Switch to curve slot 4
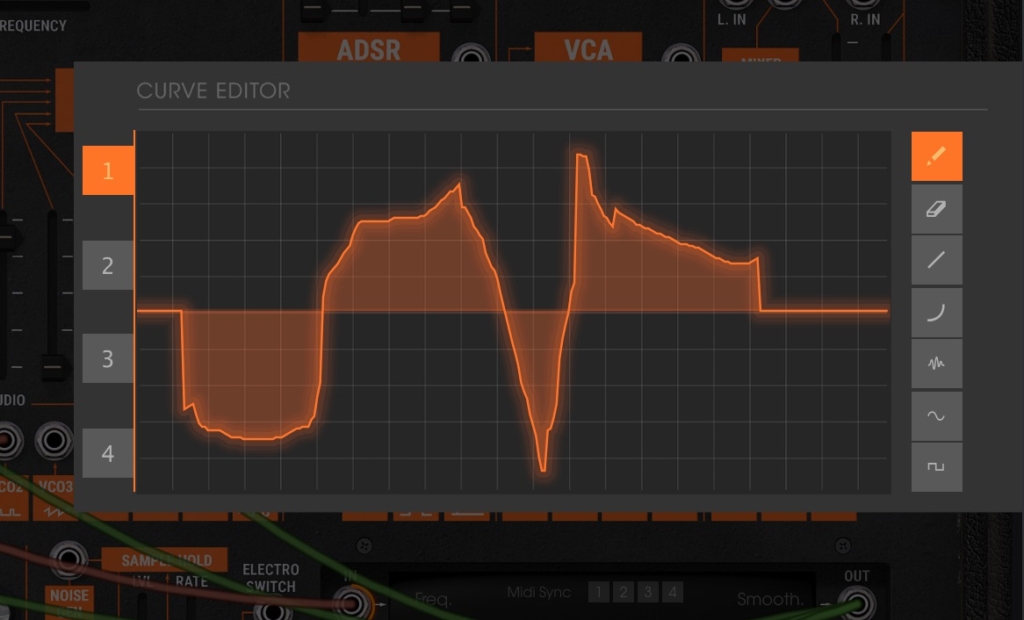This screenshot has height=620, width=1024. click(108, 453)
